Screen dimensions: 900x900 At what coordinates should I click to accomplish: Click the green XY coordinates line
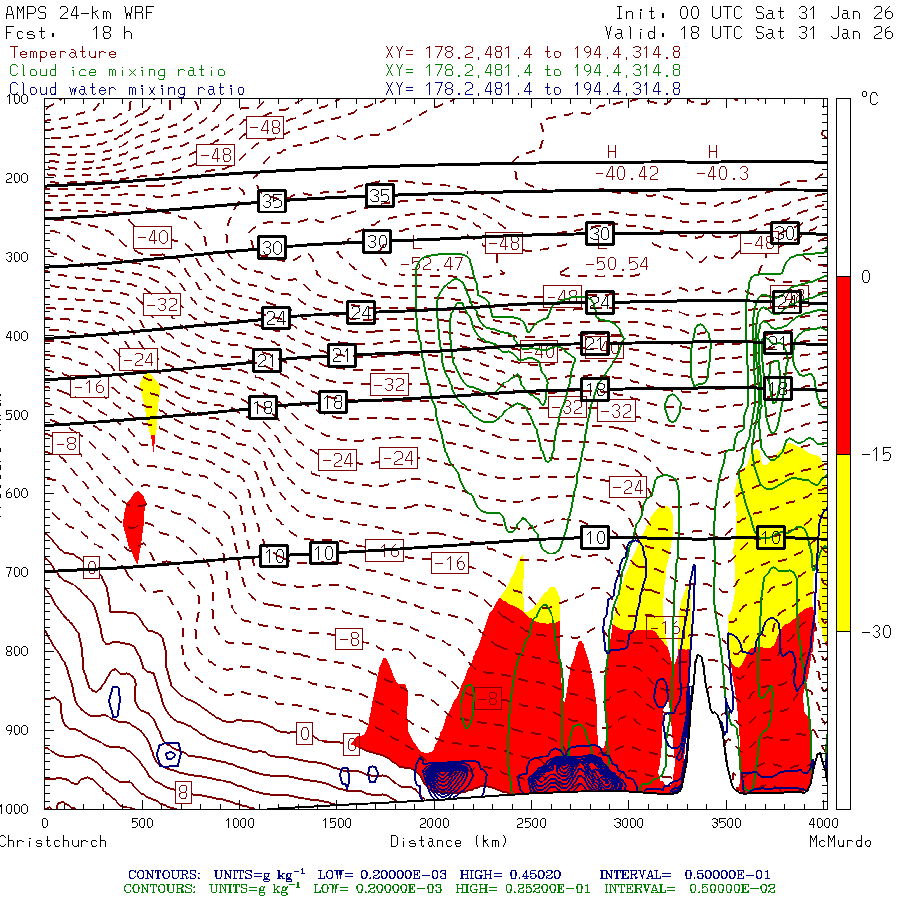533,71
